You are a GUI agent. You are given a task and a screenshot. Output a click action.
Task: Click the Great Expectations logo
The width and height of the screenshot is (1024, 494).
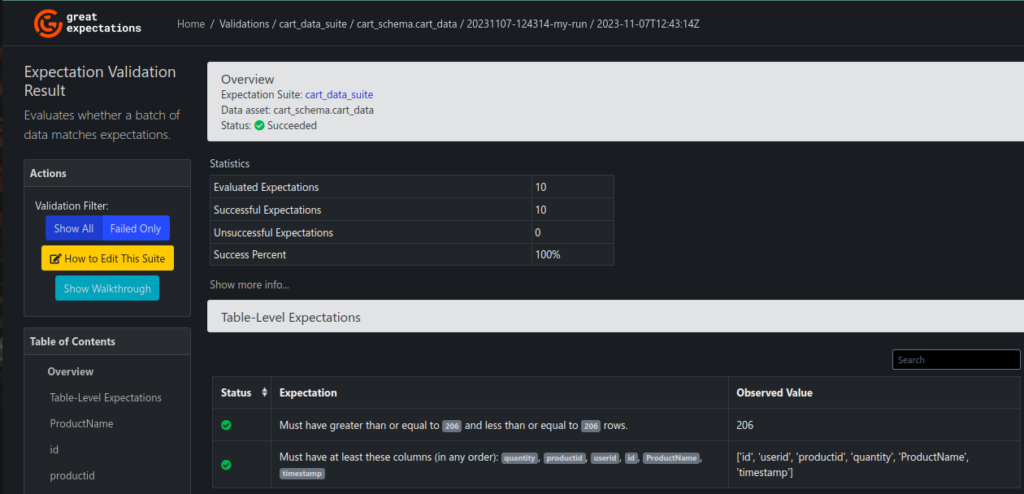click(88, 22)
